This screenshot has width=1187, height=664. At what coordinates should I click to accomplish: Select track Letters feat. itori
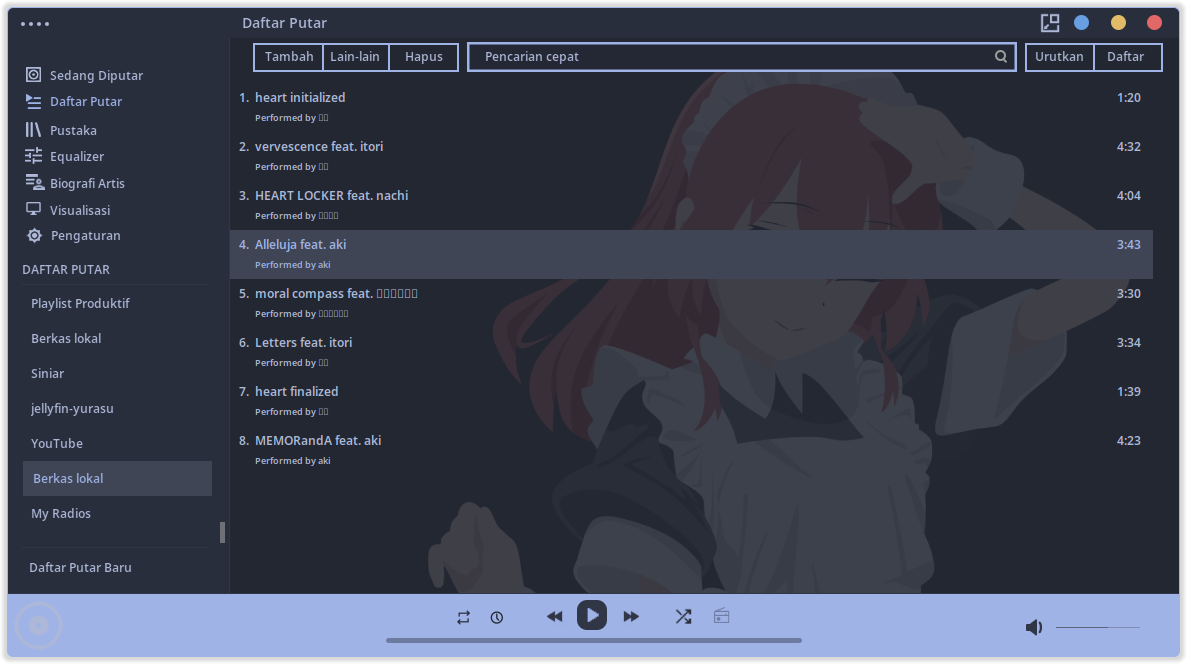tap(691, 352)
